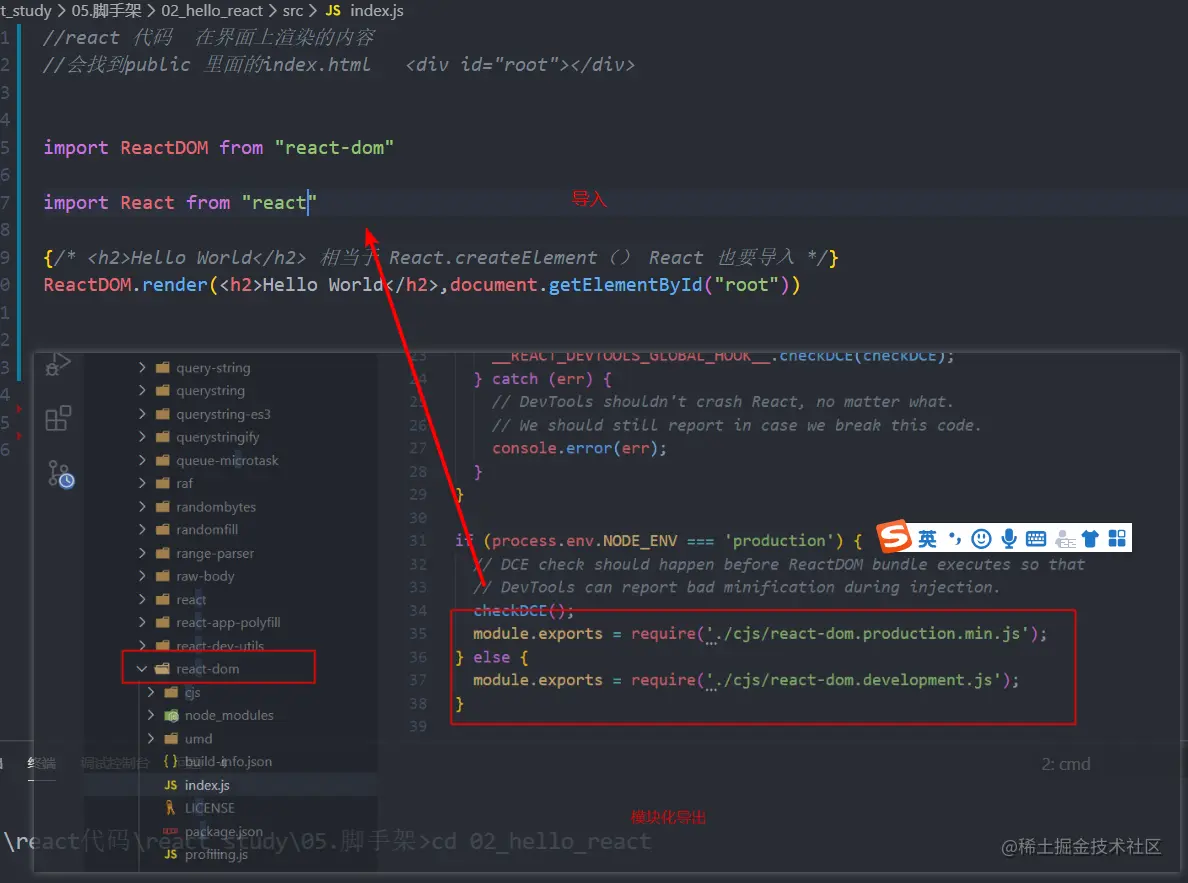Expand the query-string folder chevron
The height and width of the screenshot is (883, 1188).
[x=142, y=368]
